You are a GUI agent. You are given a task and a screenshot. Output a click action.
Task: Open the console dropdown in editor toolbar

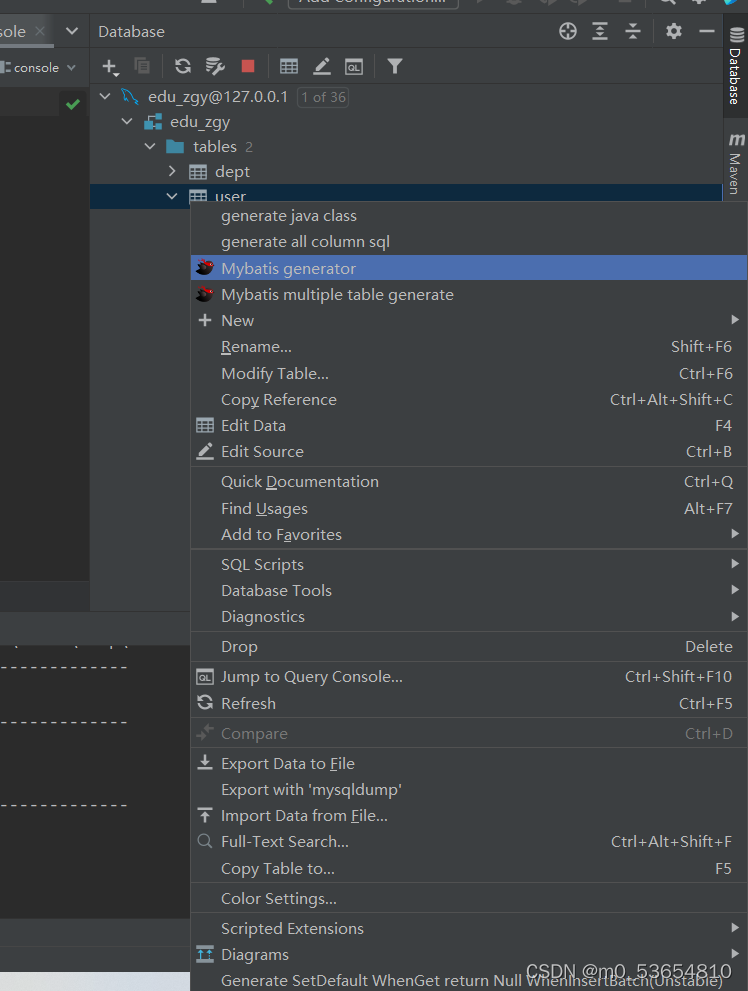[39, 67]
